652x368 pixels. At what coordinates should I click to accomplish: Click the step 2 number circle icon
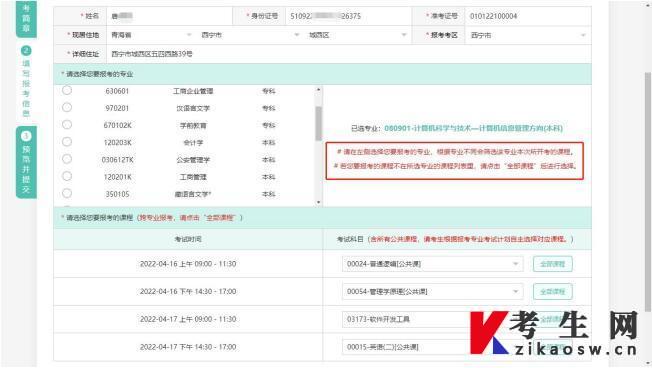pos(26,51)
